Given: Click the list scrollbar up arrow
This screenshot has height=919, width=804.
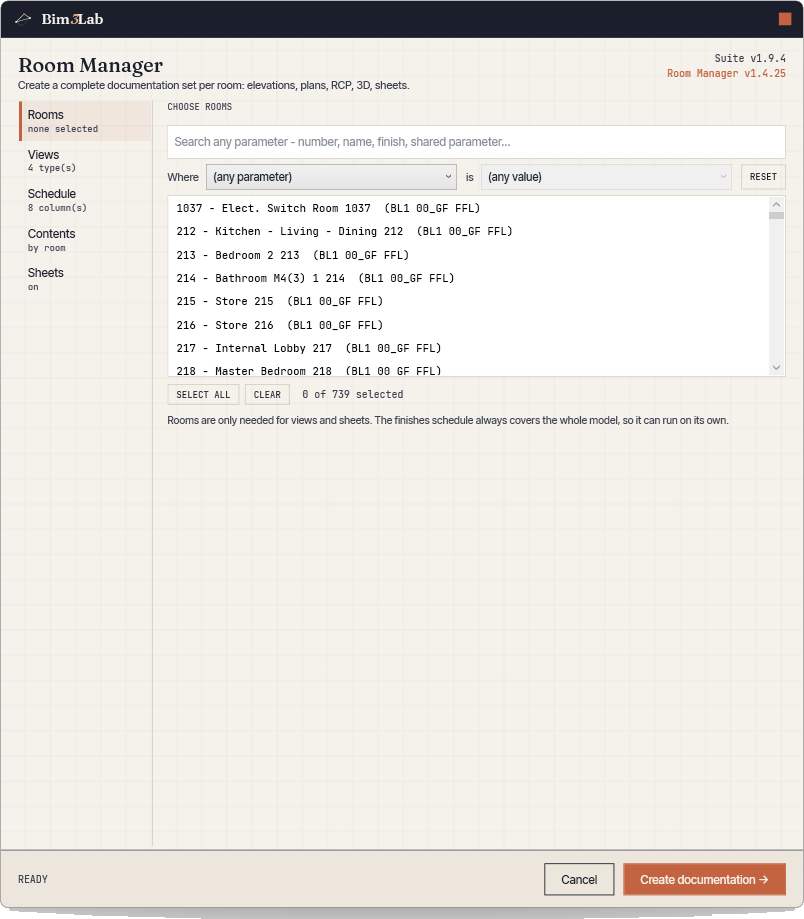Looking at the screenshot, I should [776, 204].
